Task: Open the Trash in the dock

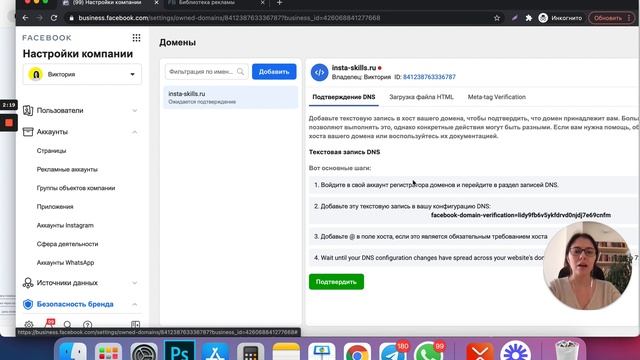Action: pos(567,350)
